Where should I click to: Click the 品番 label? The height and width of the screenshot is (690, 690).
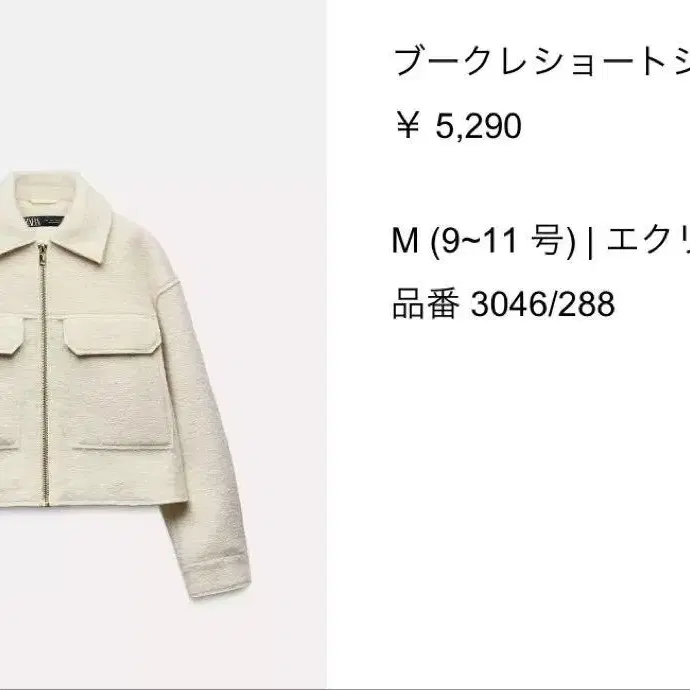426,303
